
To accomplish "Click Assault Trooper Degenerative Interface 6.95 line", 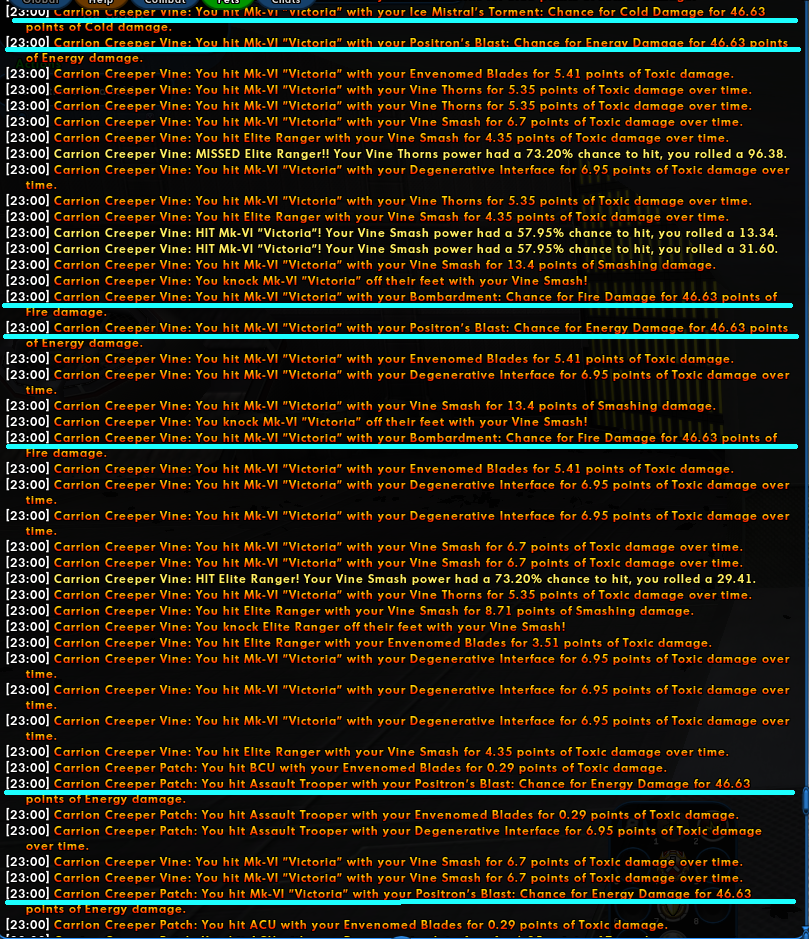I will (384, 838).
